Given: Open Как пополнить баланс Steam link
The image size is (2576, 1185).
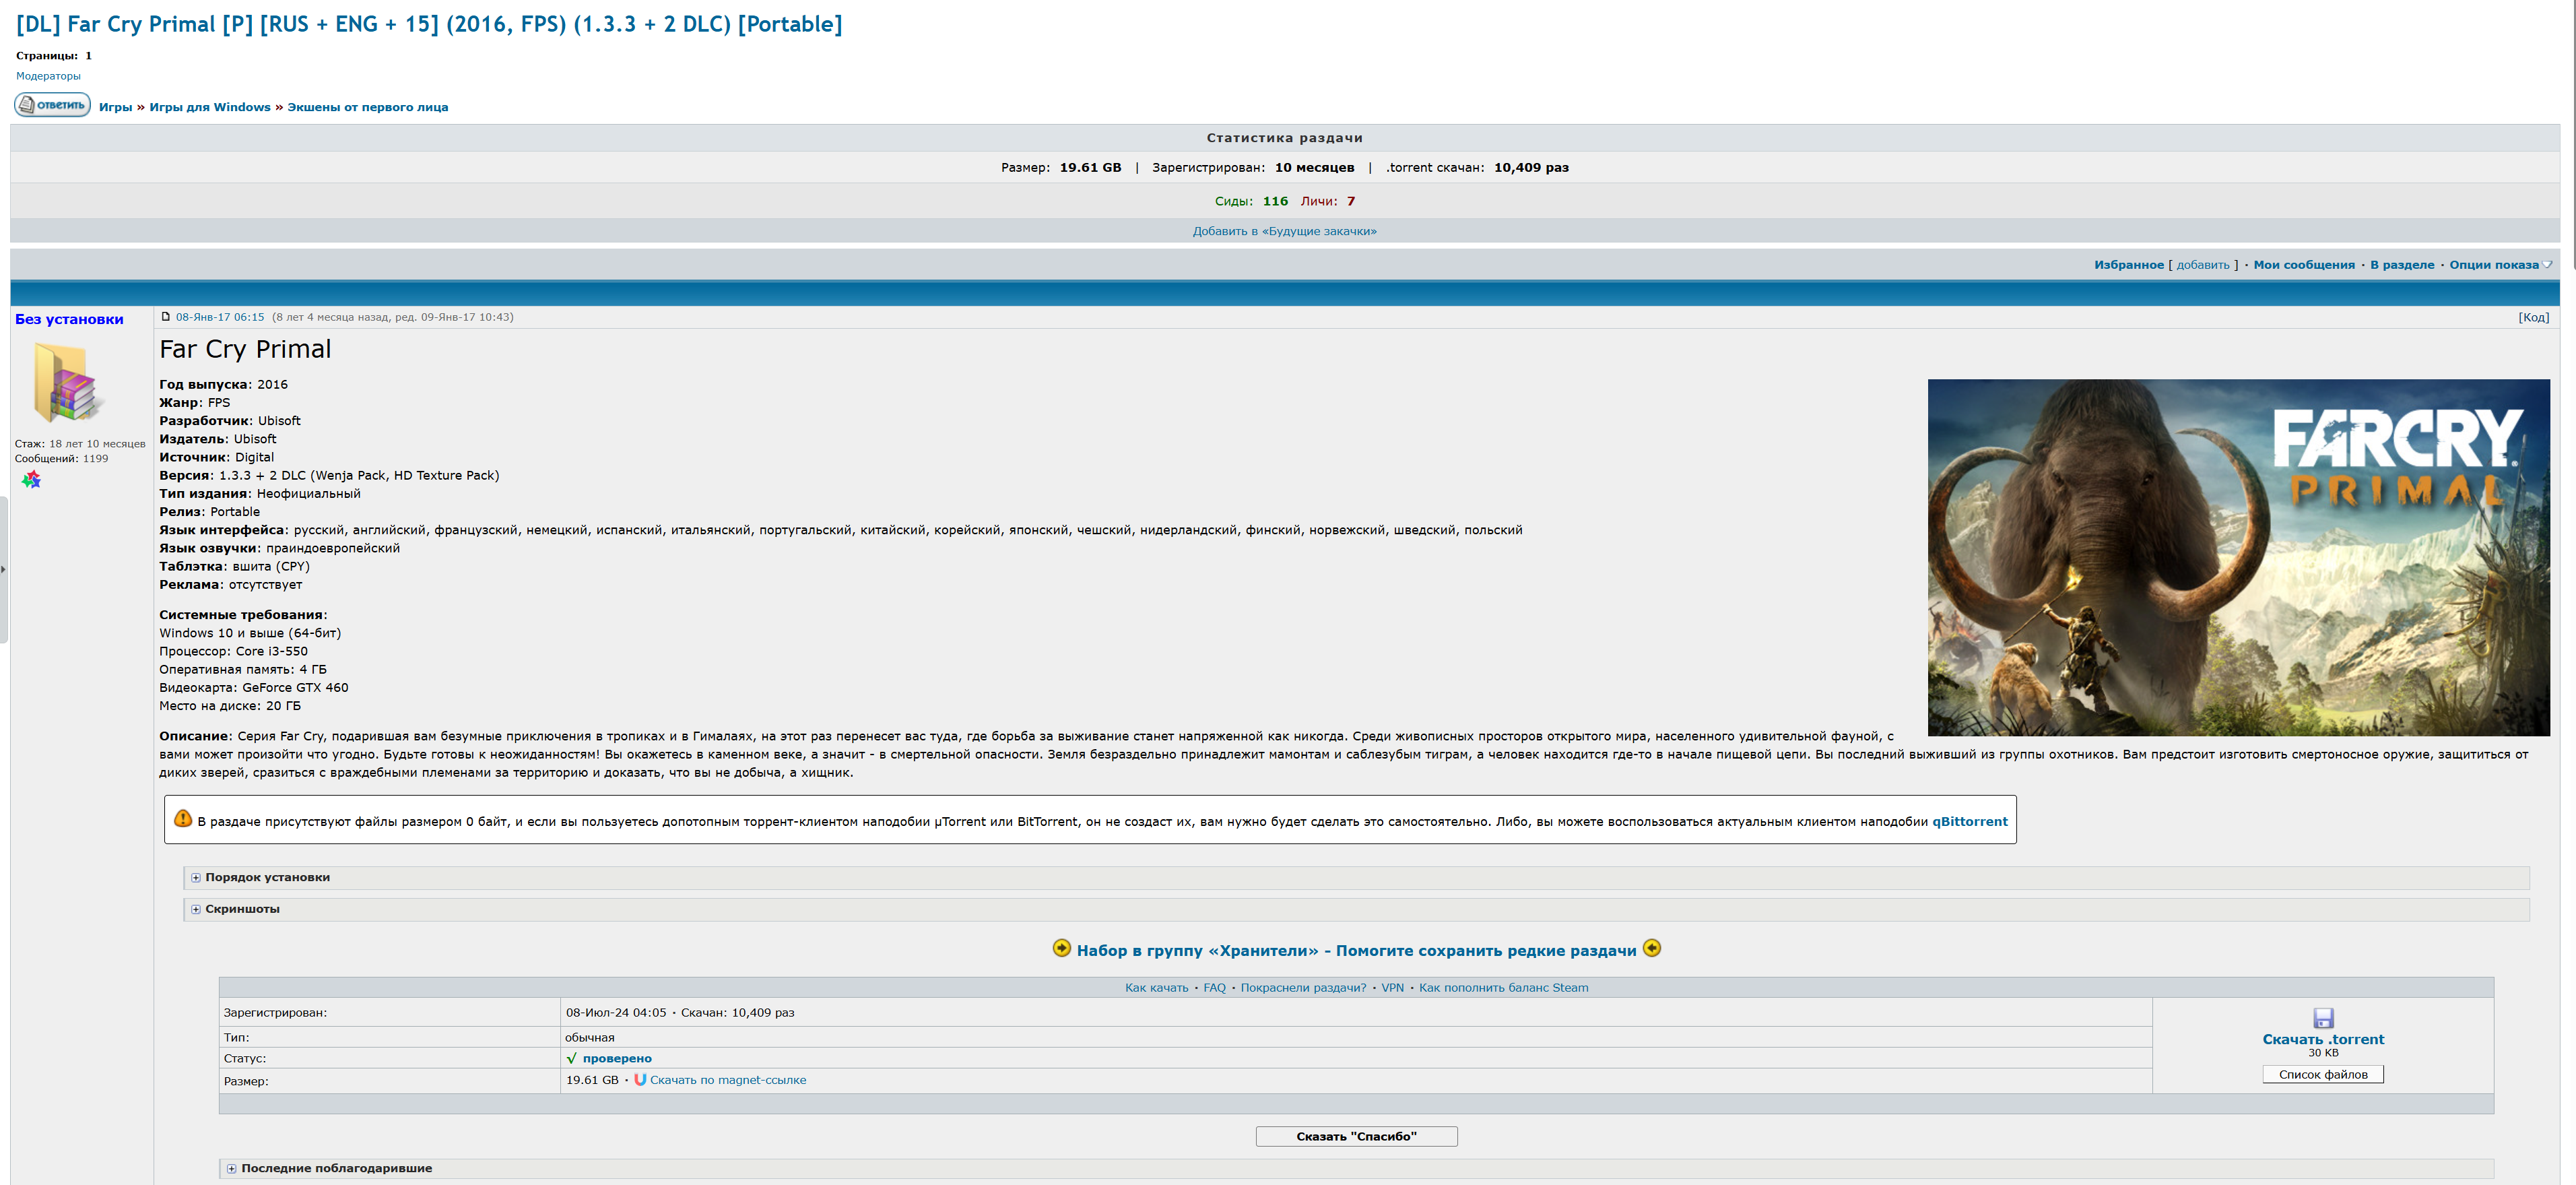Looking at the screenshot, I should (x=1503, y=988).
